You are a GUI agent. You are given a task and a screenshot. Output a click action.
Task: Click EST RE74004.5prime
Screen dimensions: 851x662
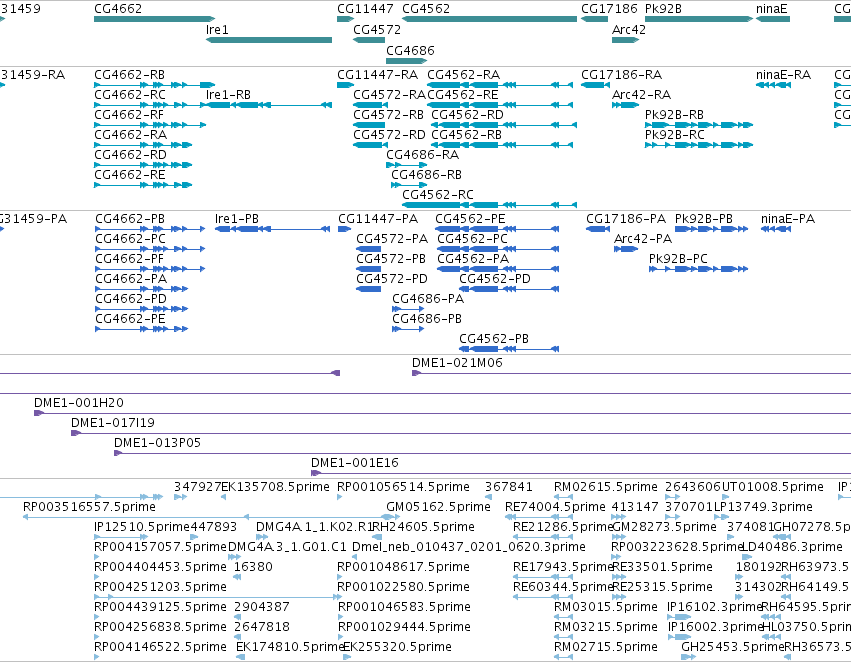(x=555, y=507)
